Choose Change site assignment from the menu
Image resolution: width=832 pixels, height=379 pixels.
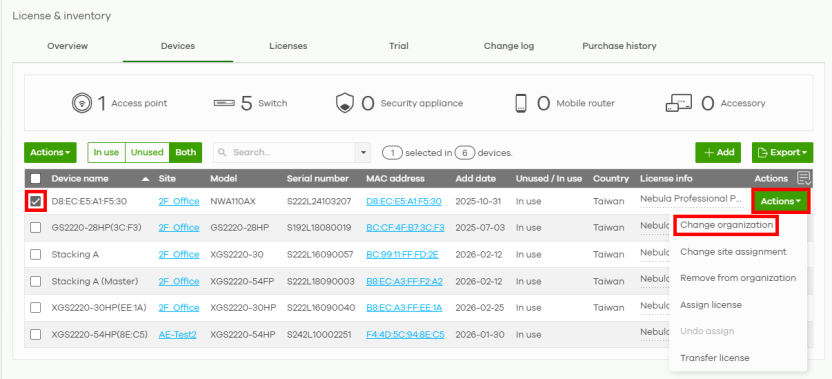[733, 252]
